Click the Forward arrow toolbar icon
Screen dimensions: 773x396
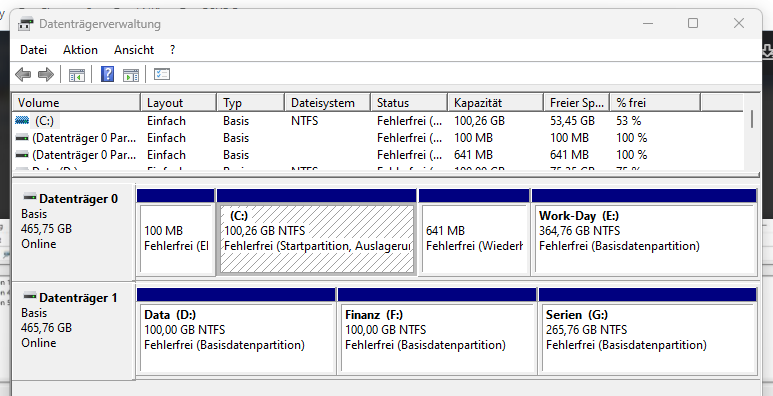[46, 74]
